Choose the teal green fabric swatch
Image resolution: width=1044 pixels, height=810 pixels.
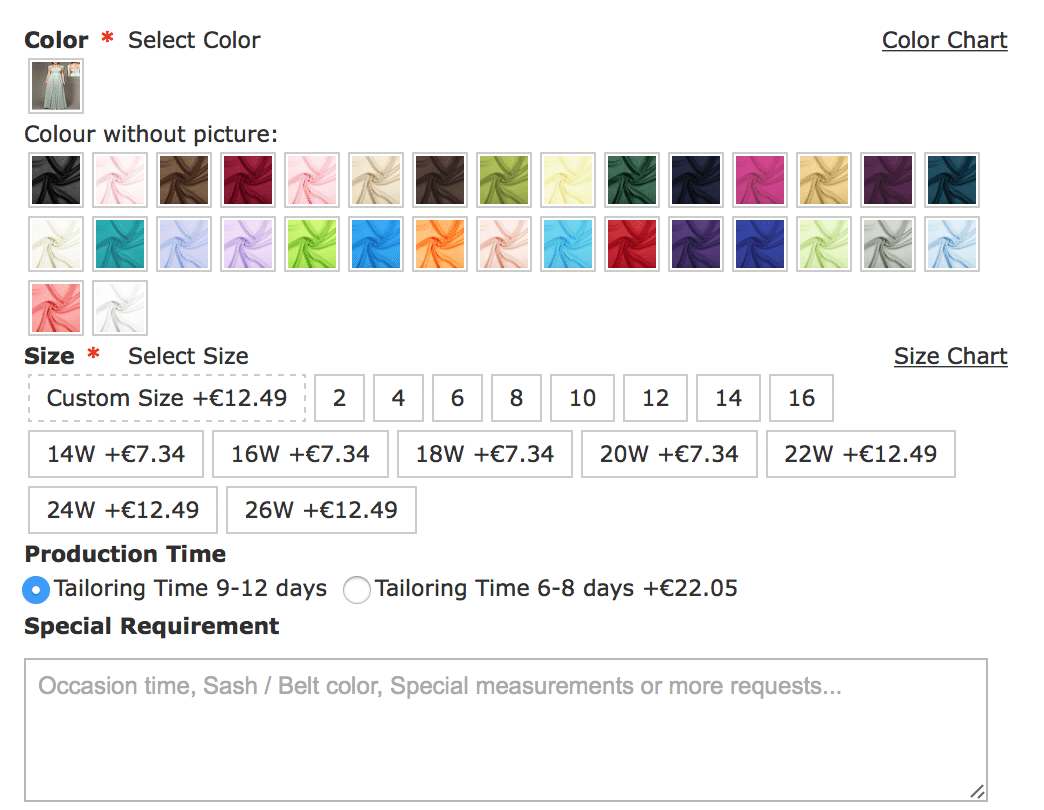click(120, 244)
